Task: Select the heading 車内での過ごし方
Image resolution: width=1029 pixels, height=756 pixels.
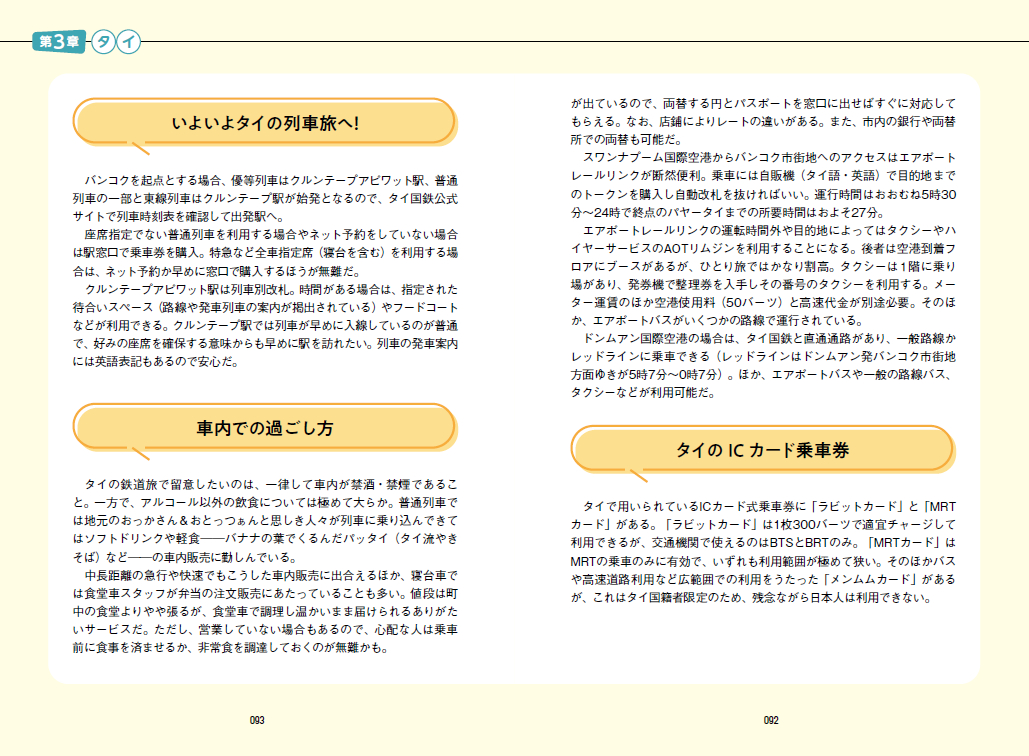Action: click(x=264, y=429)
